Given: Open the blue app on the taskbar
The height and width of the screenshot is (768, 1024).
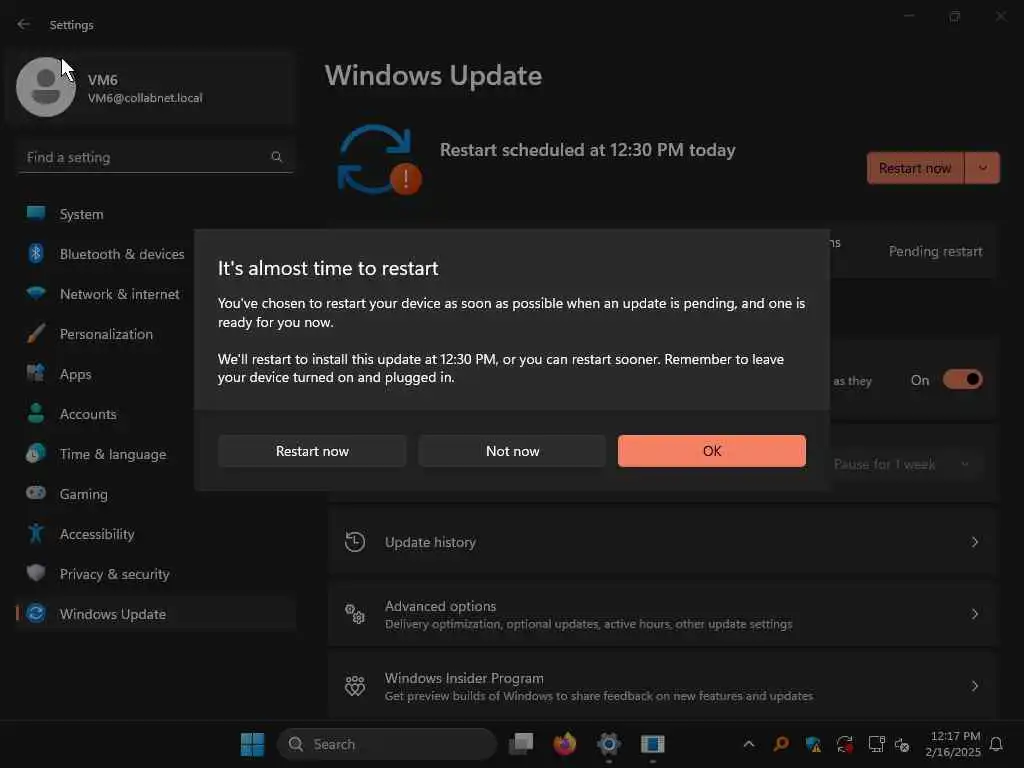Looking at the screenshot, I should [x=652, y=744].
